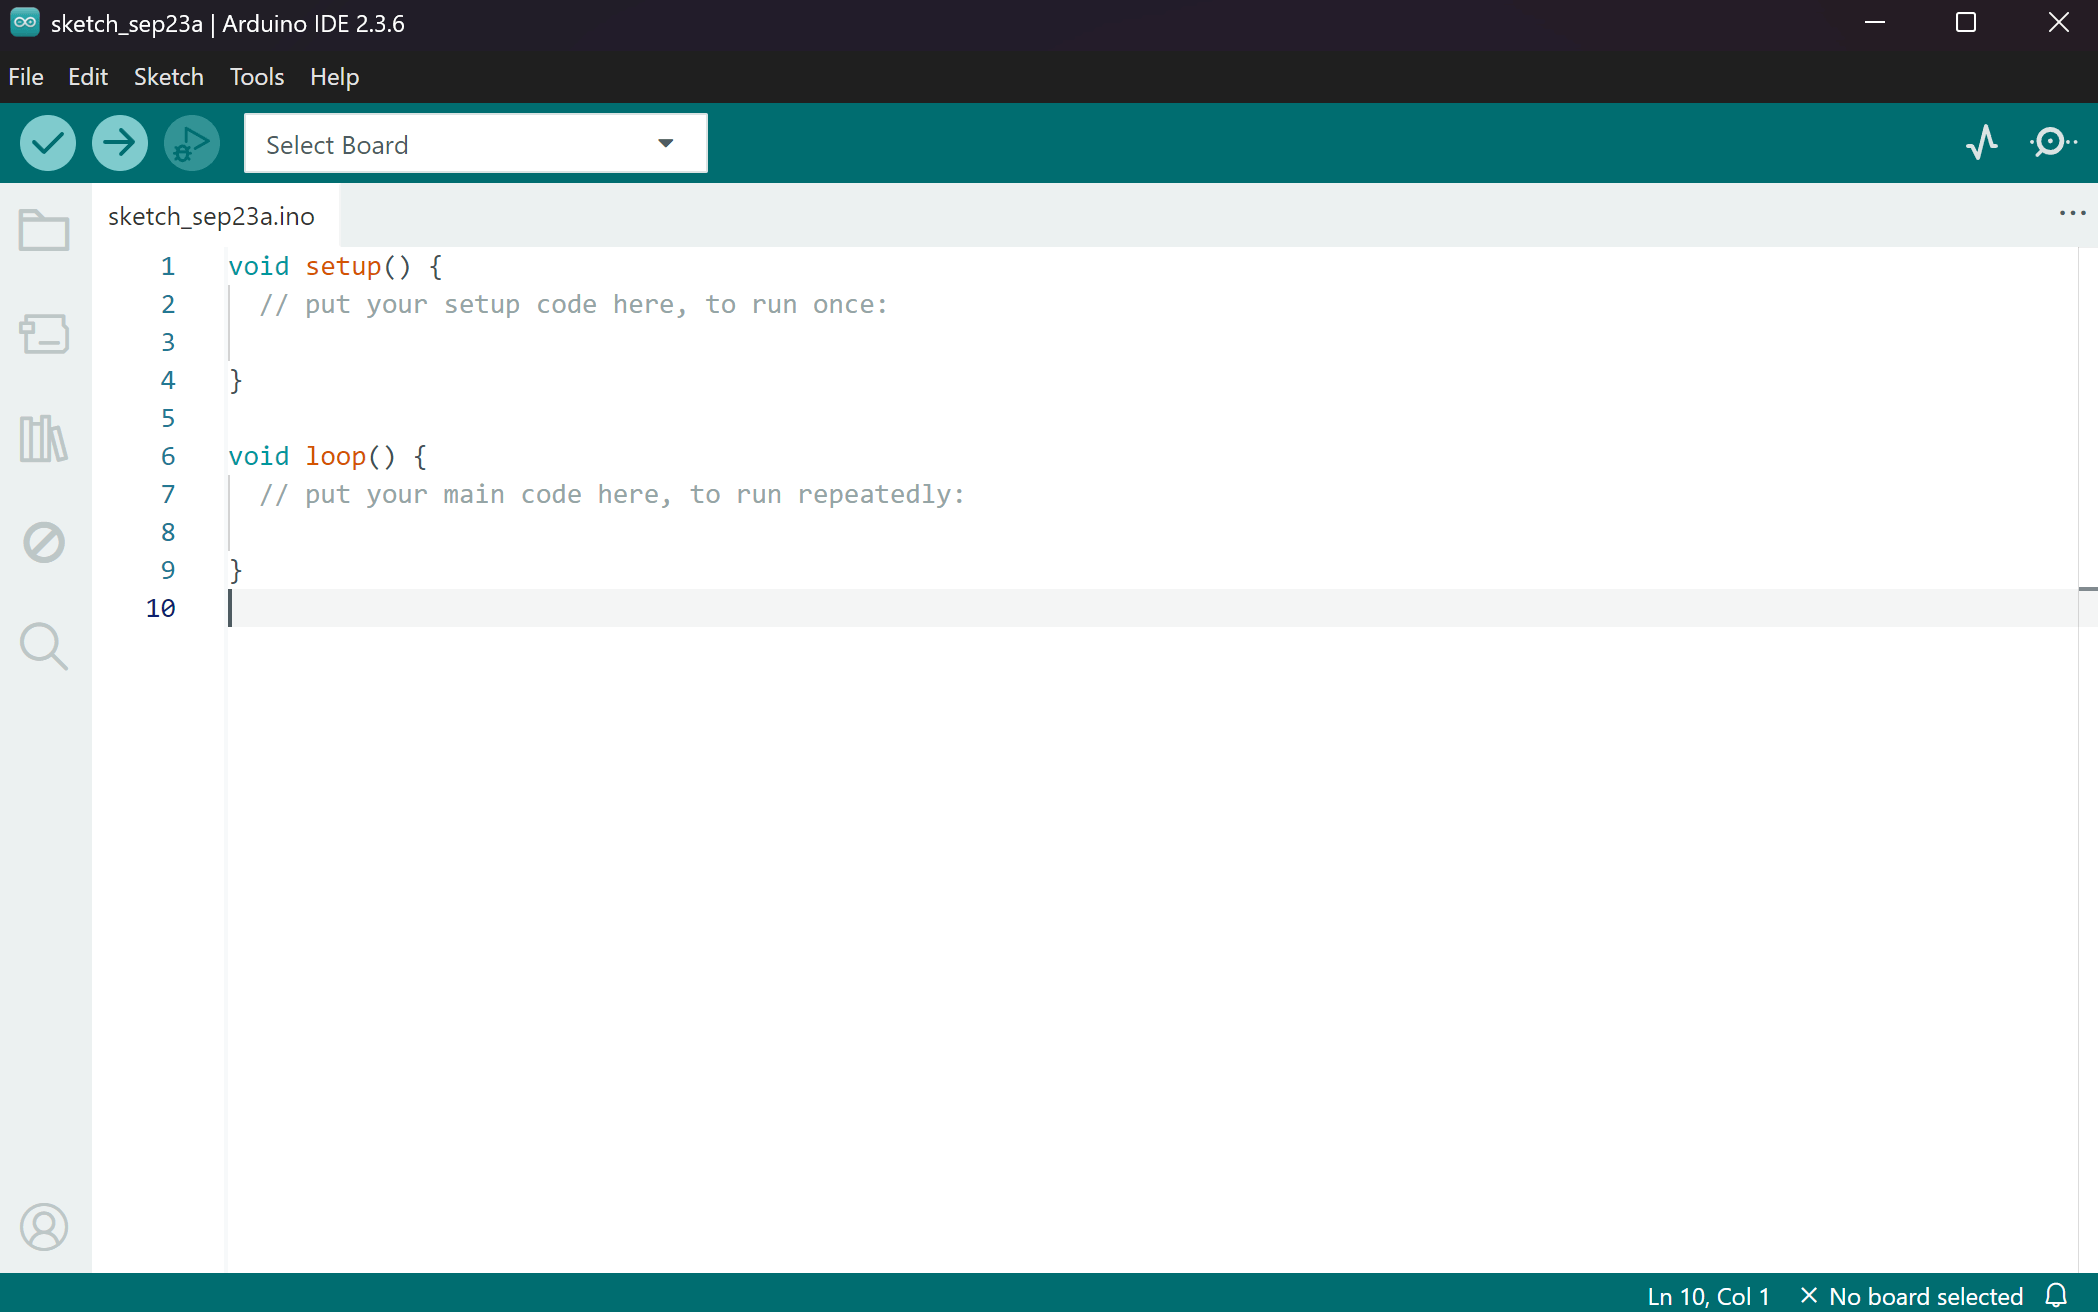Image resolution: width=2098 pixels, height=1312 pixels.
Task: Open the Tools menu
Action: [256, 77]
